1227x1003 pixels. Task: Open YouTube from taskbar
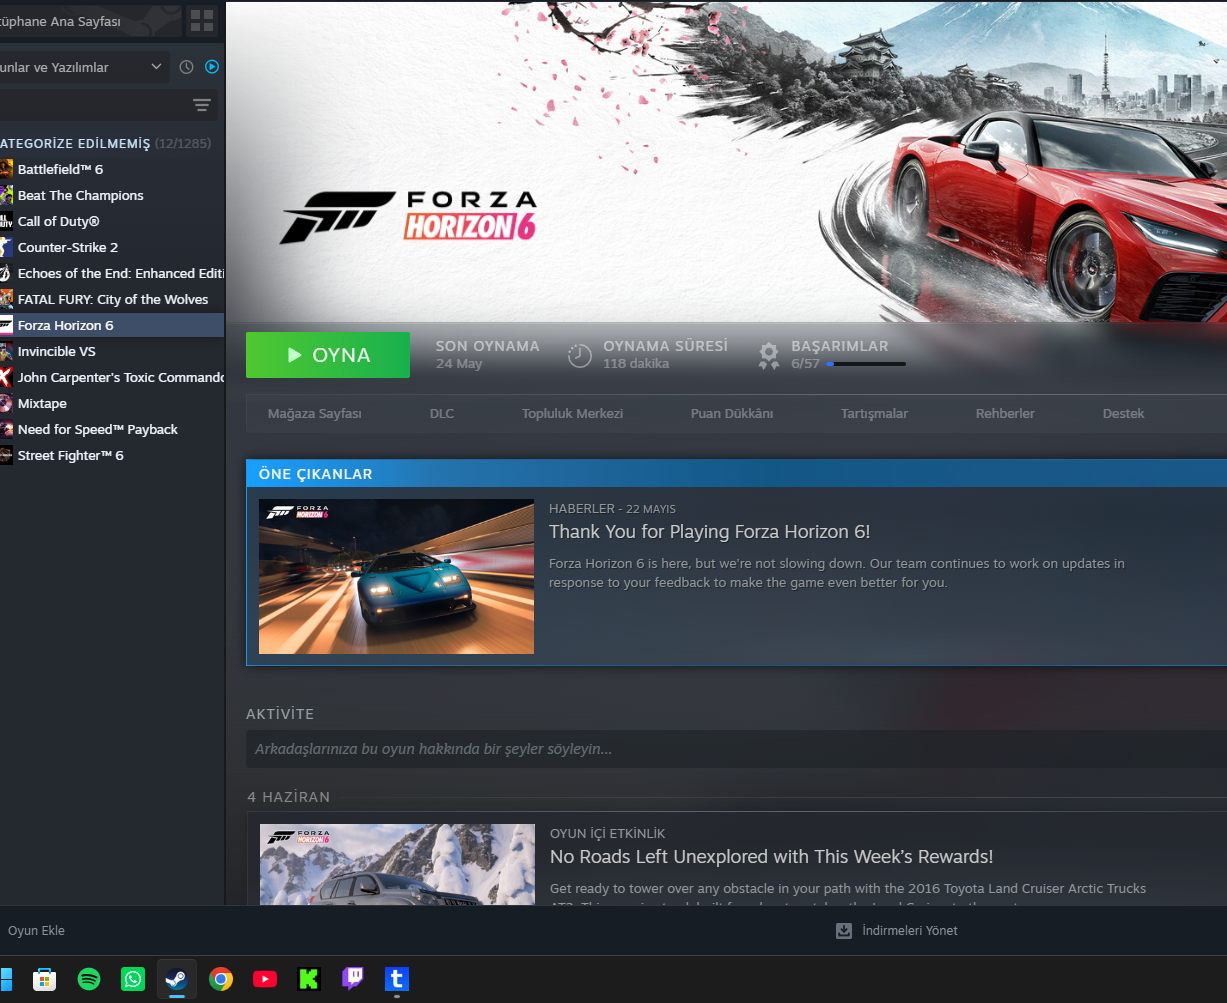pos(265,979)
